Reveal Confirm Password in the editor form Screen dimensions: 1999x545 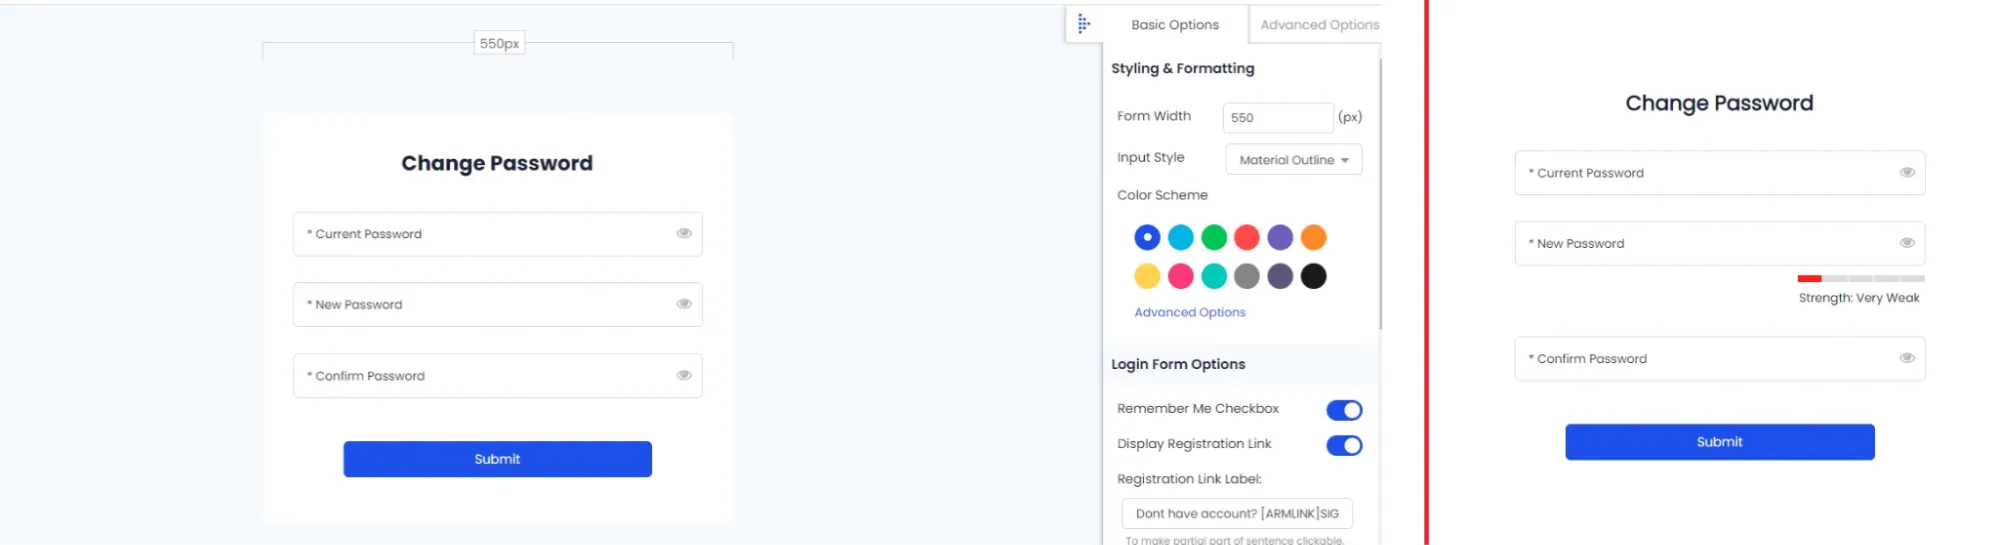(x=684, y=376)
